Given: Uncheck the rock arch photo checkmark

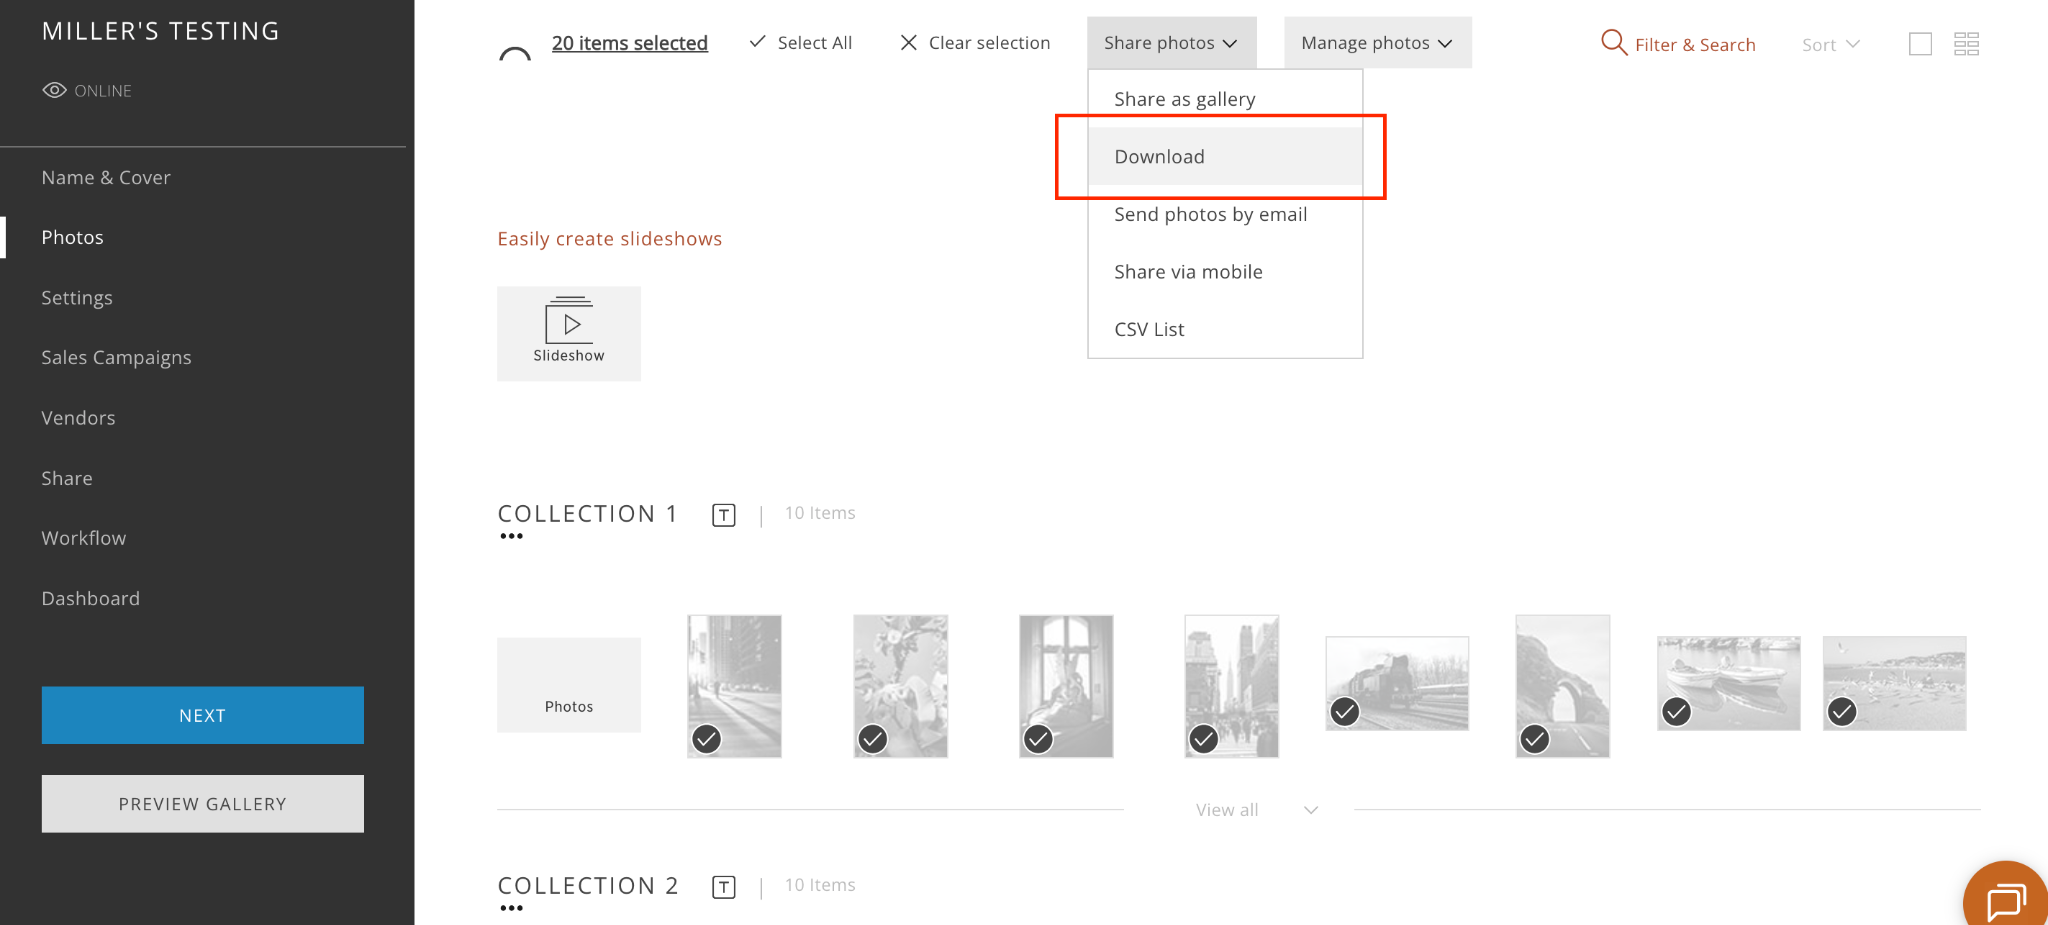Looking at the screenshot, I should coord(1535,739).
